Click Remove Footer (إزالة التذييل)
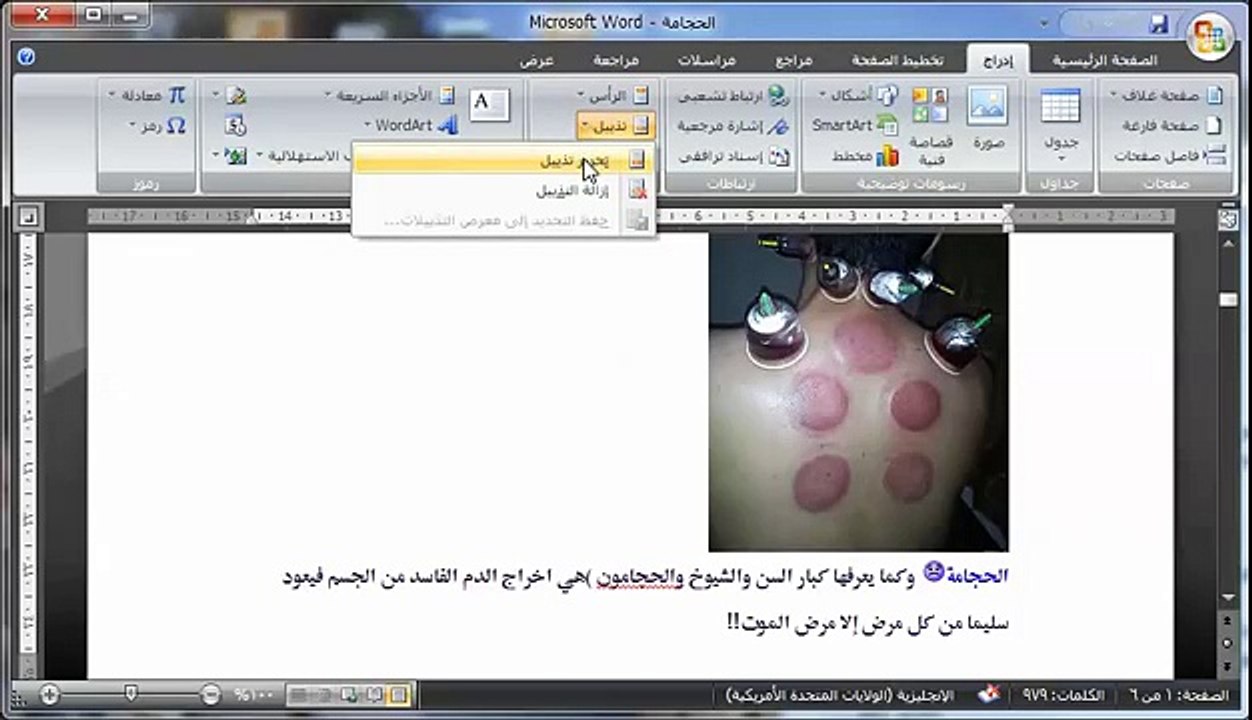The width and height of the screenshot is (1252, 720). (x=504, y=190)
